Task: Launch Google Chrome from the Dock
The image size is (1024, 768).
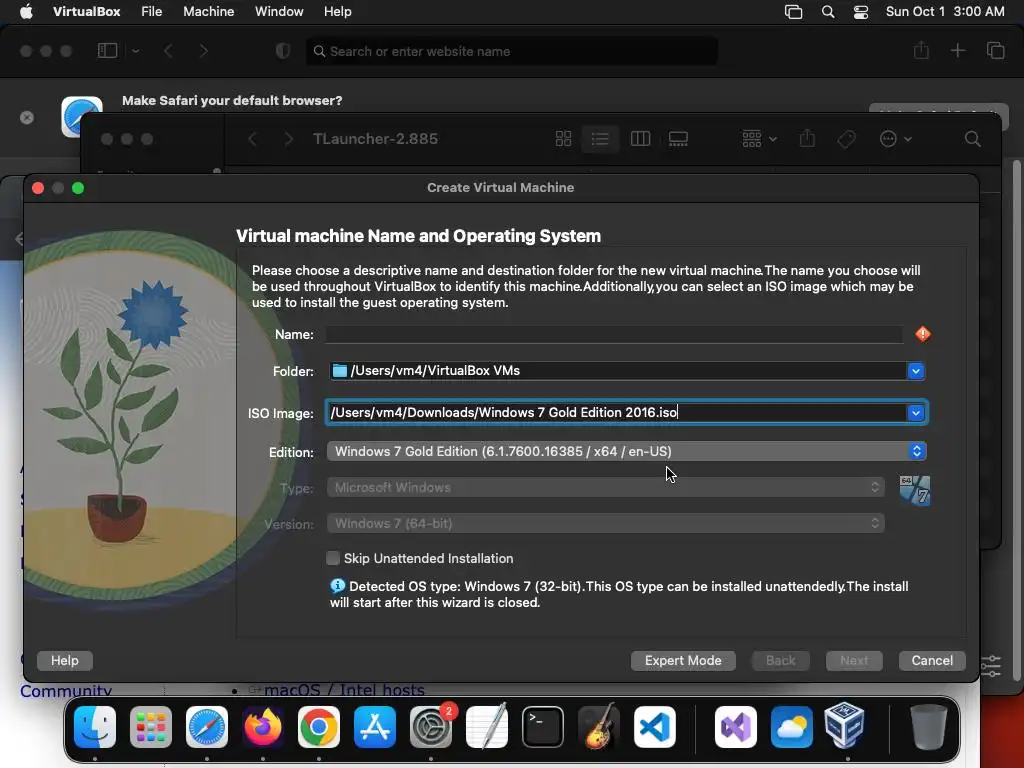Action: pyautogui.click(x=319, y=727)
